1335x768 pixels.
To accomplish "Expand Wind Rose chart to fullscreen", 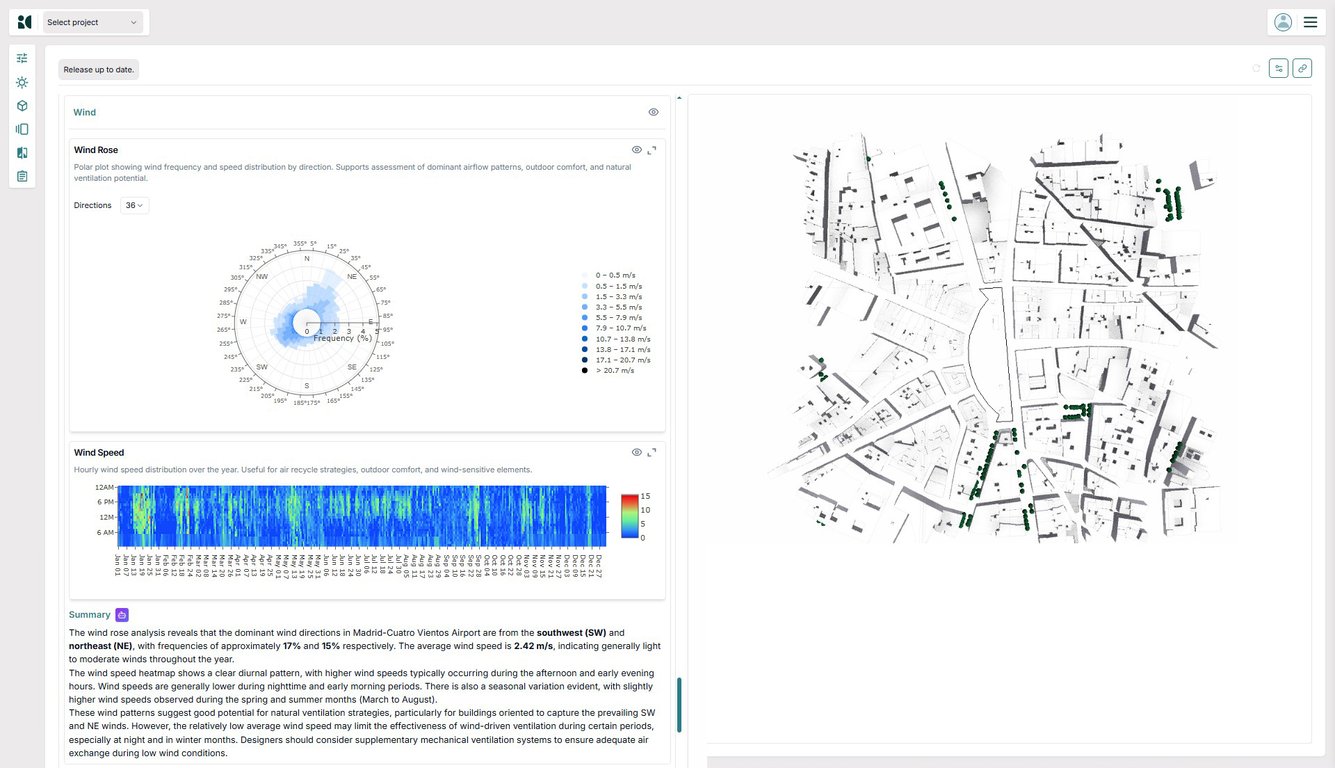I will [652, 150].
